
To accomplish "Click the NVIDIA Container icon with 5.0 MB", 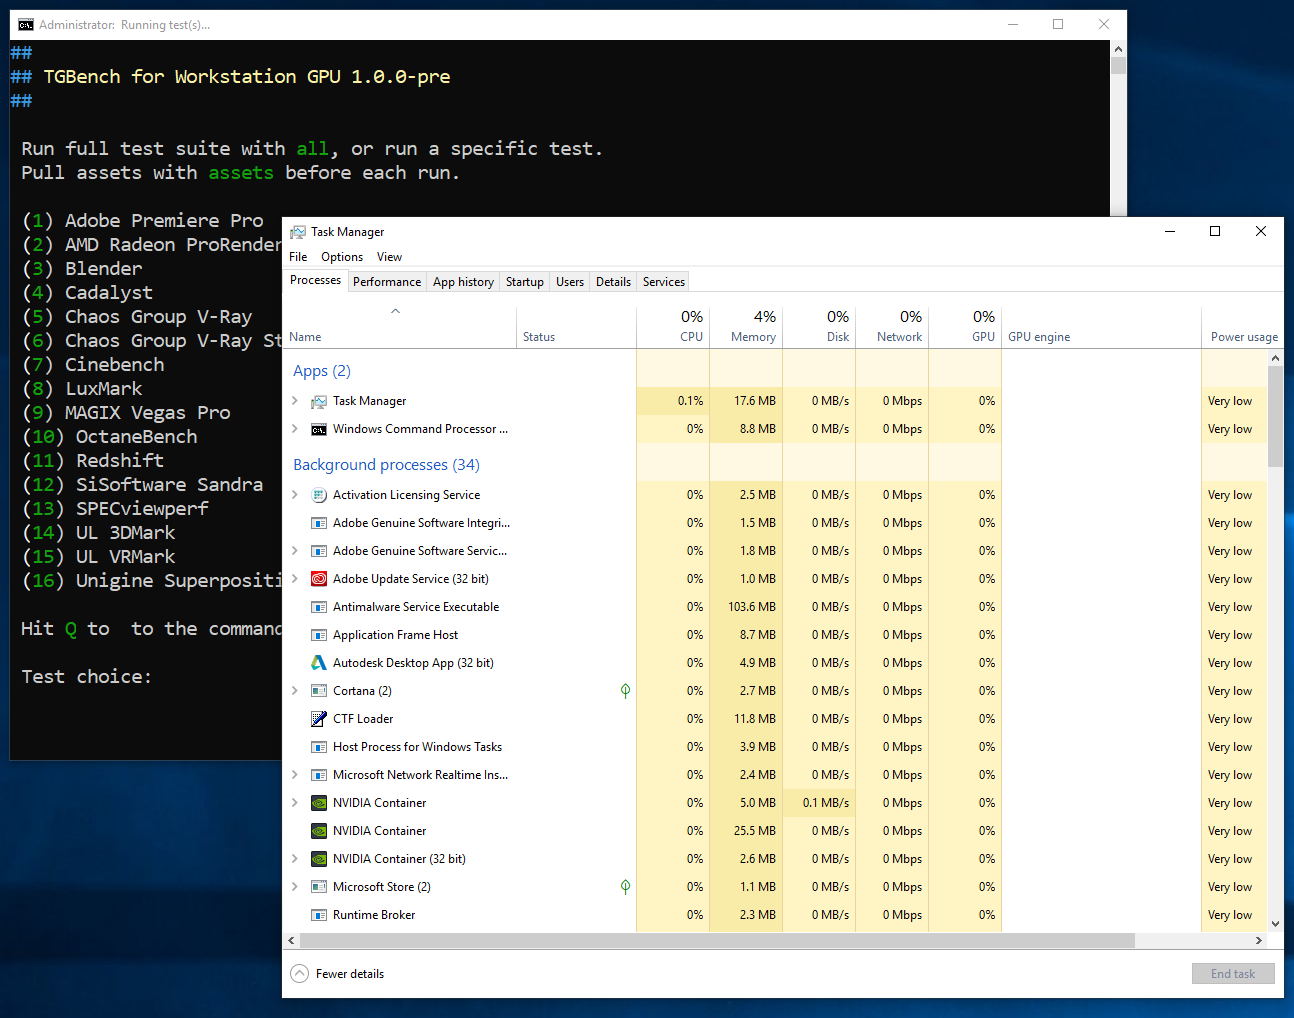I will click(x=319, y=803).
